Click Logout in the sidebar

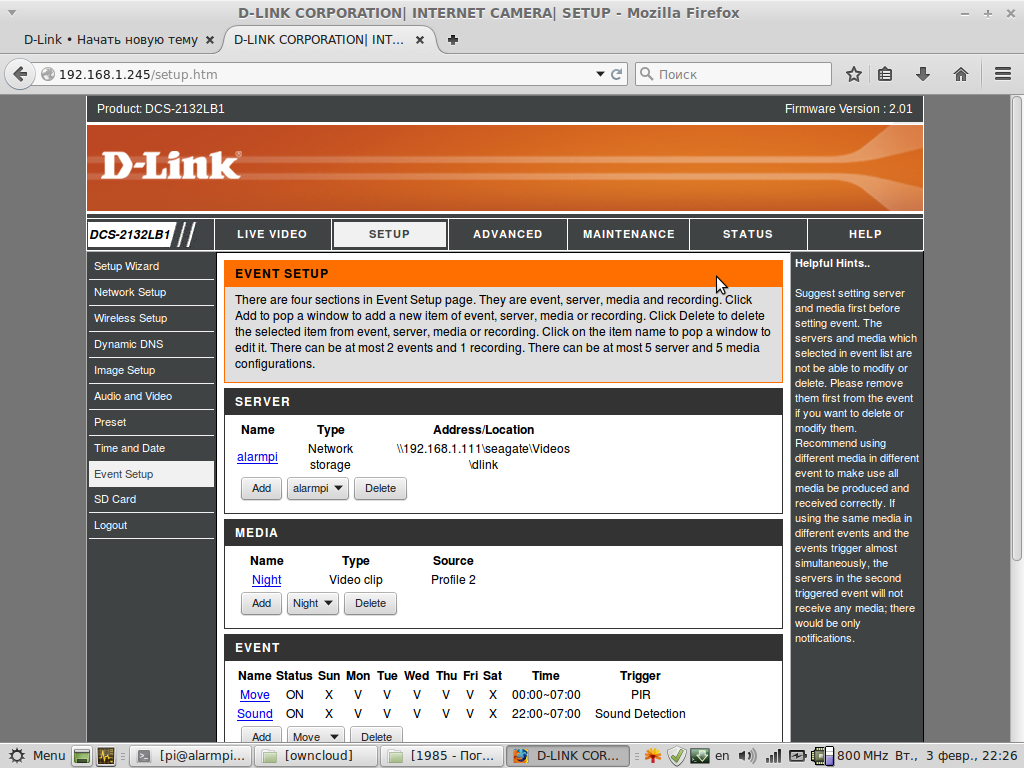(151, 526)
